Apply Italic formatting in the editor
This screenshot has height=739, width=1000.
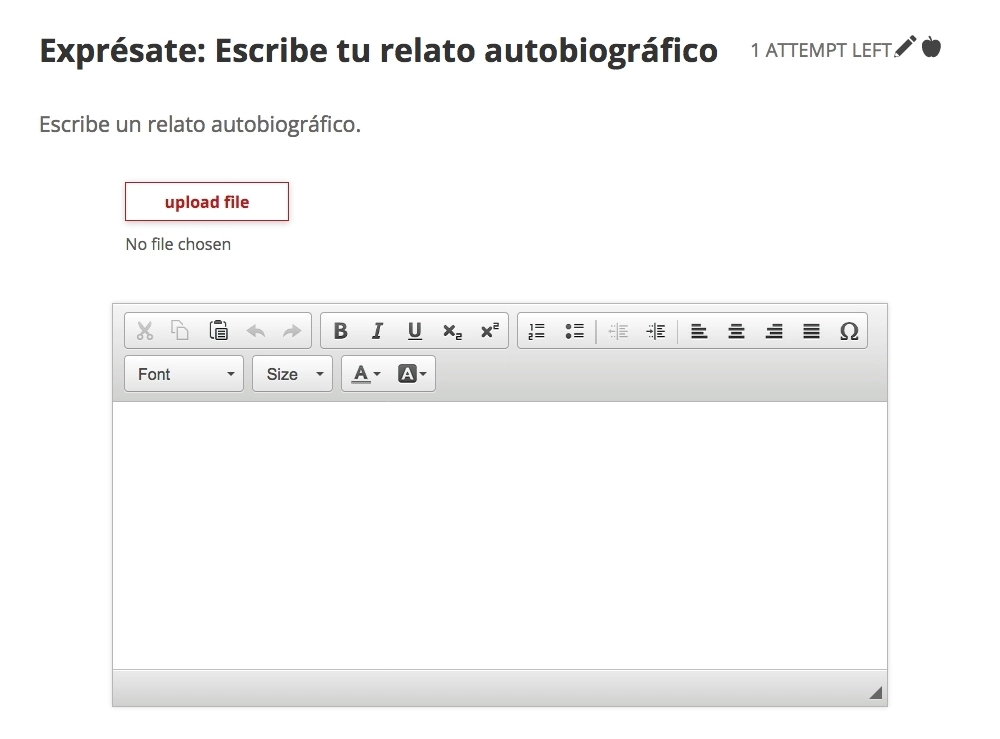point(377,331)
